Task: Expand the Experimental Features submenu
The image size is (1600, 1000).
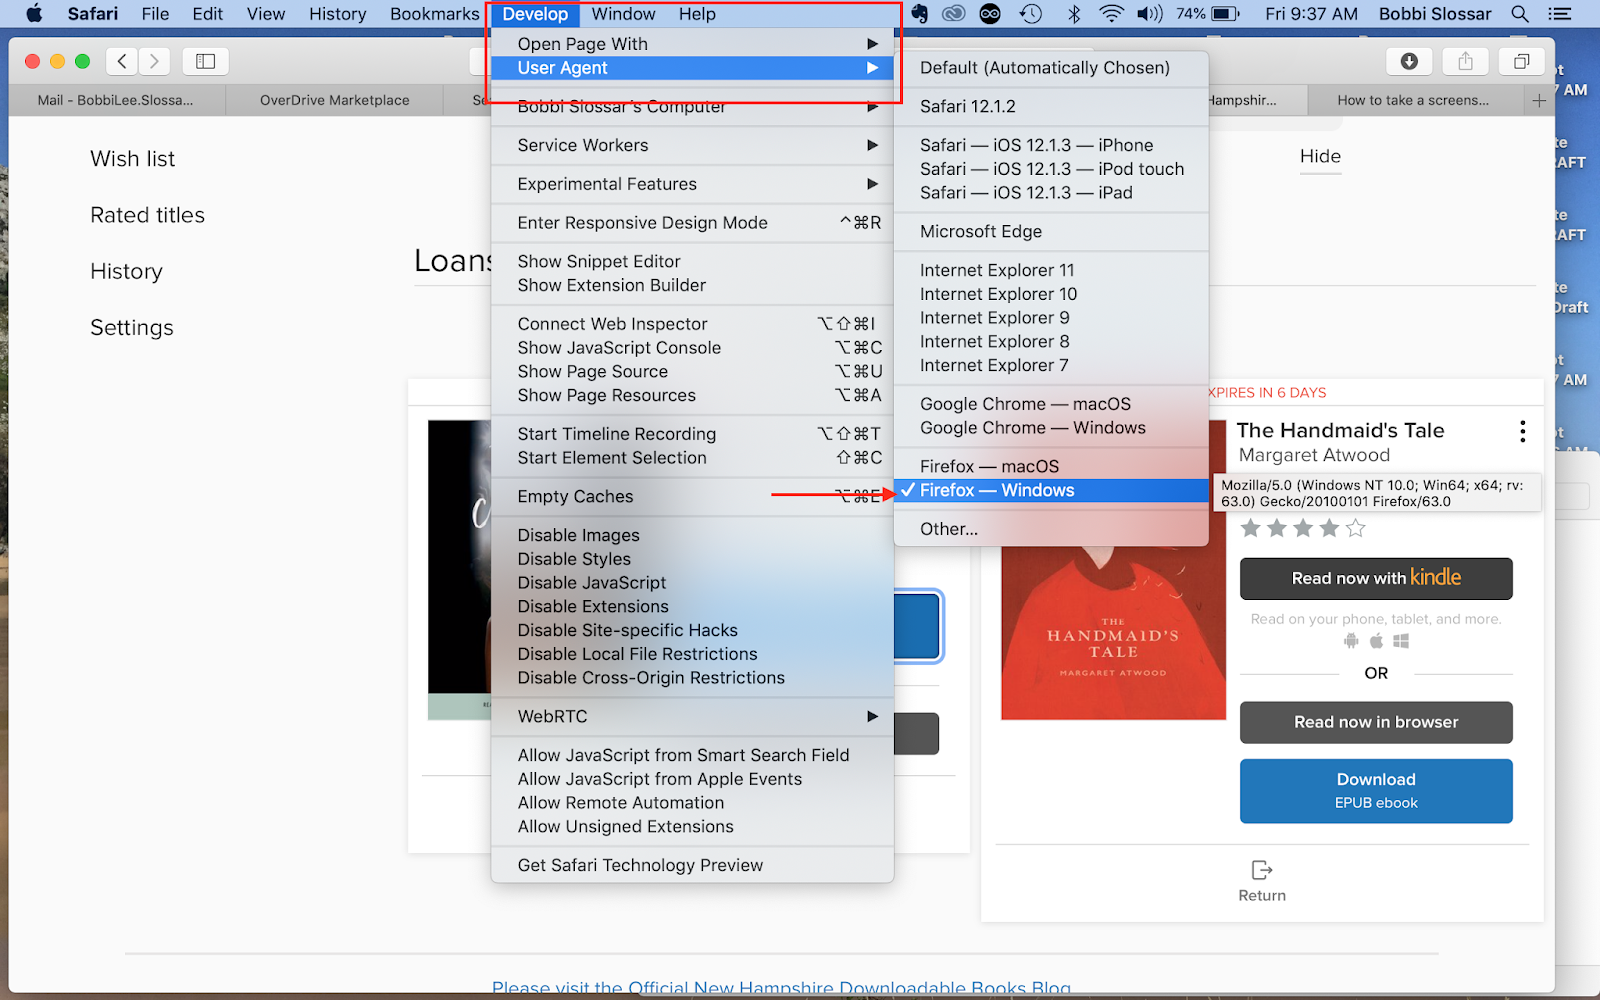Action: coord(692,184)
